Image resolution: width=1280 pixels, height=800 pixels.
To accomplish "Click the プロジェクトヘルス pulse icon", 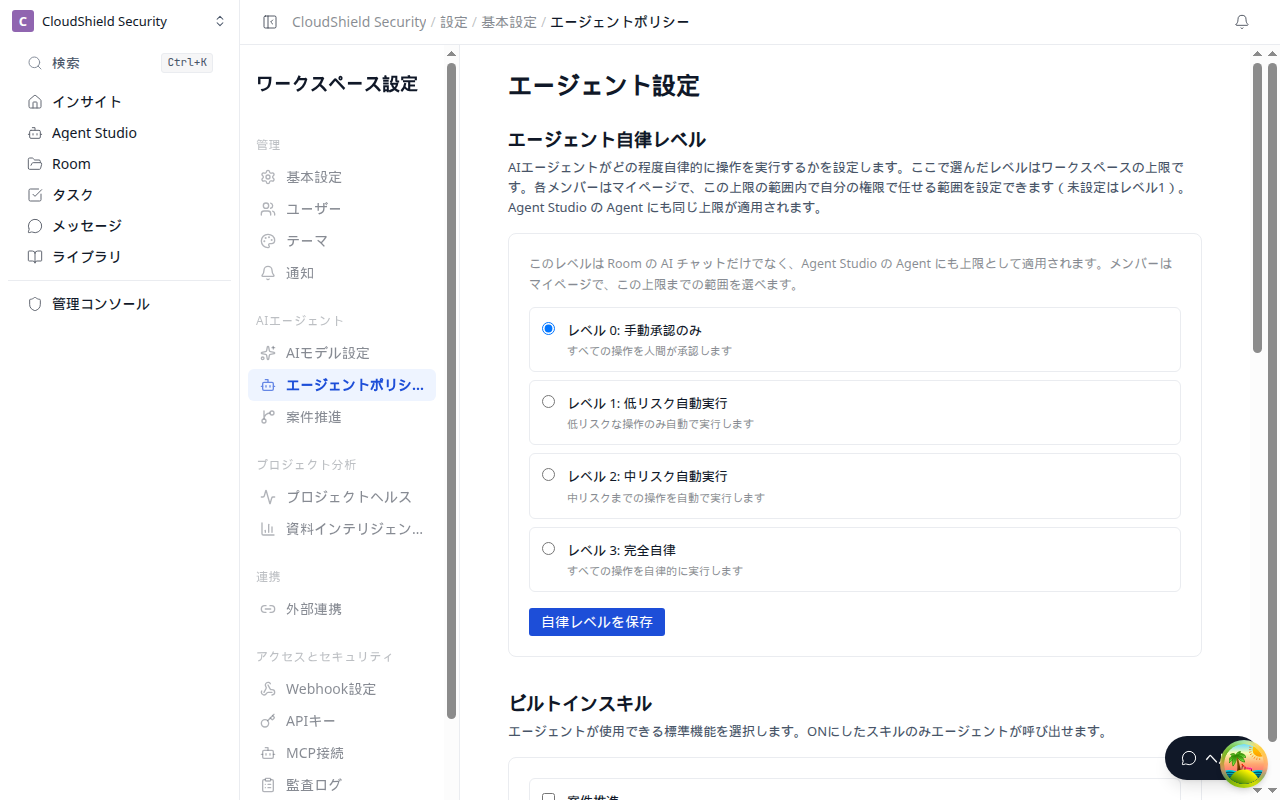I will (x=268, y=497).
